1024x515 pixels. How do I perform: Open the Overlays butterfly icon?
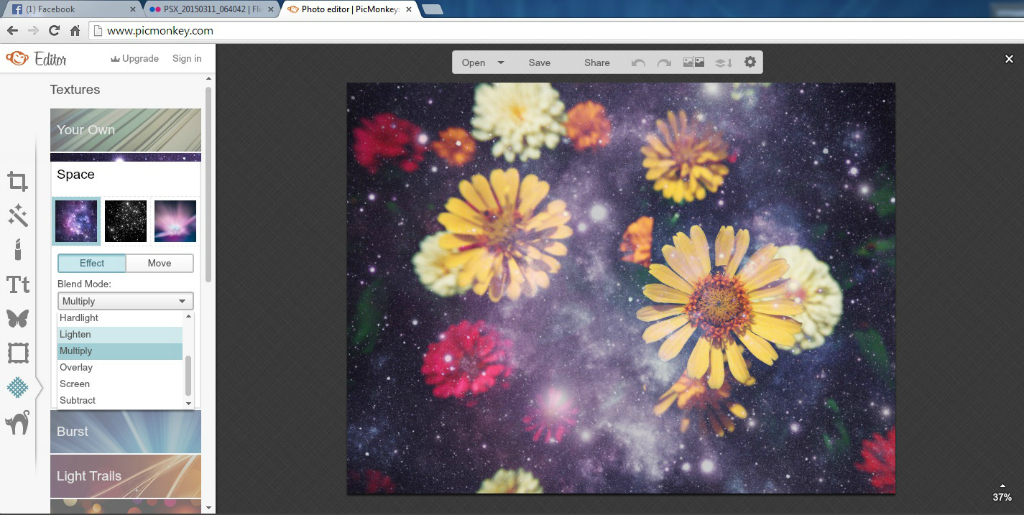coord(18,319)
